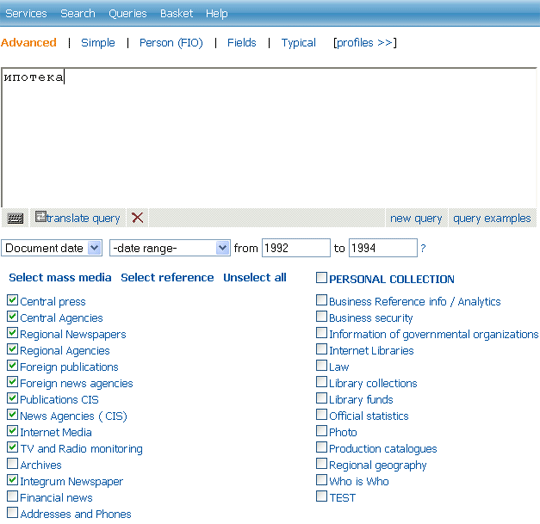Expand the [profiles >>] link
Viewport: 540px width, 524px height.
(x=365, y=43)
